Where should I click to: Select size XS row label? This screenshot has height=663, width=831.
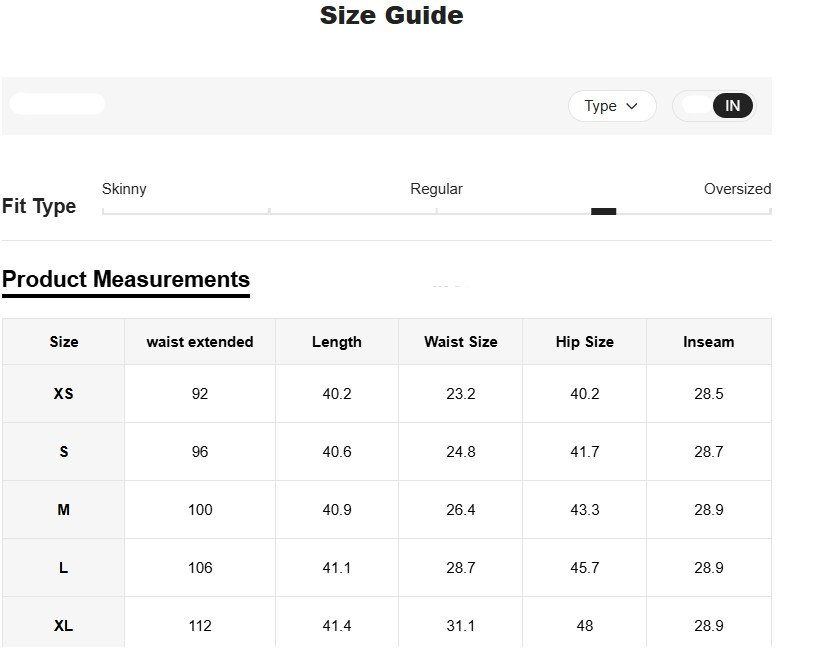[63, 393]
